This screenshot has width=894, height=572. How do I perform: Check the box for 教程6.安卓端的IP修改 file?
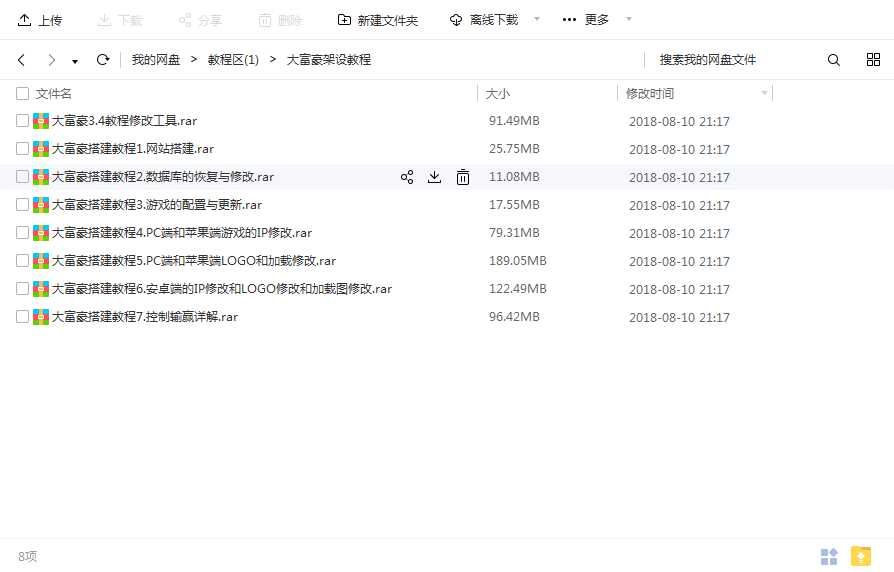click(x=22, y=289)
